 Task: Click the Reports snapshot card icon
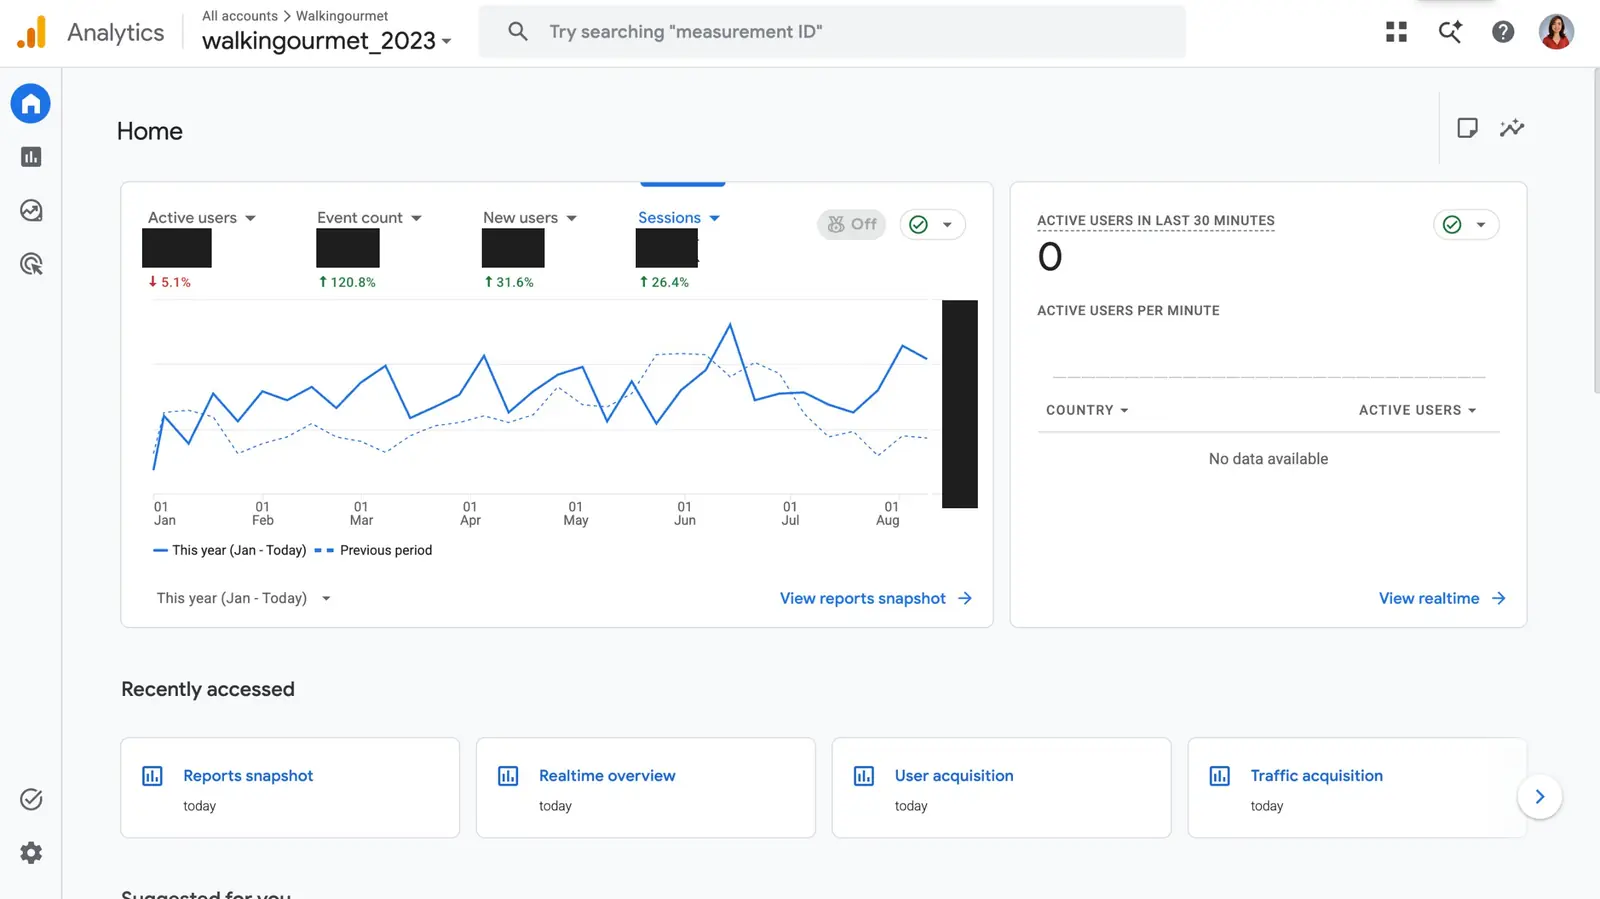point(152,776)
